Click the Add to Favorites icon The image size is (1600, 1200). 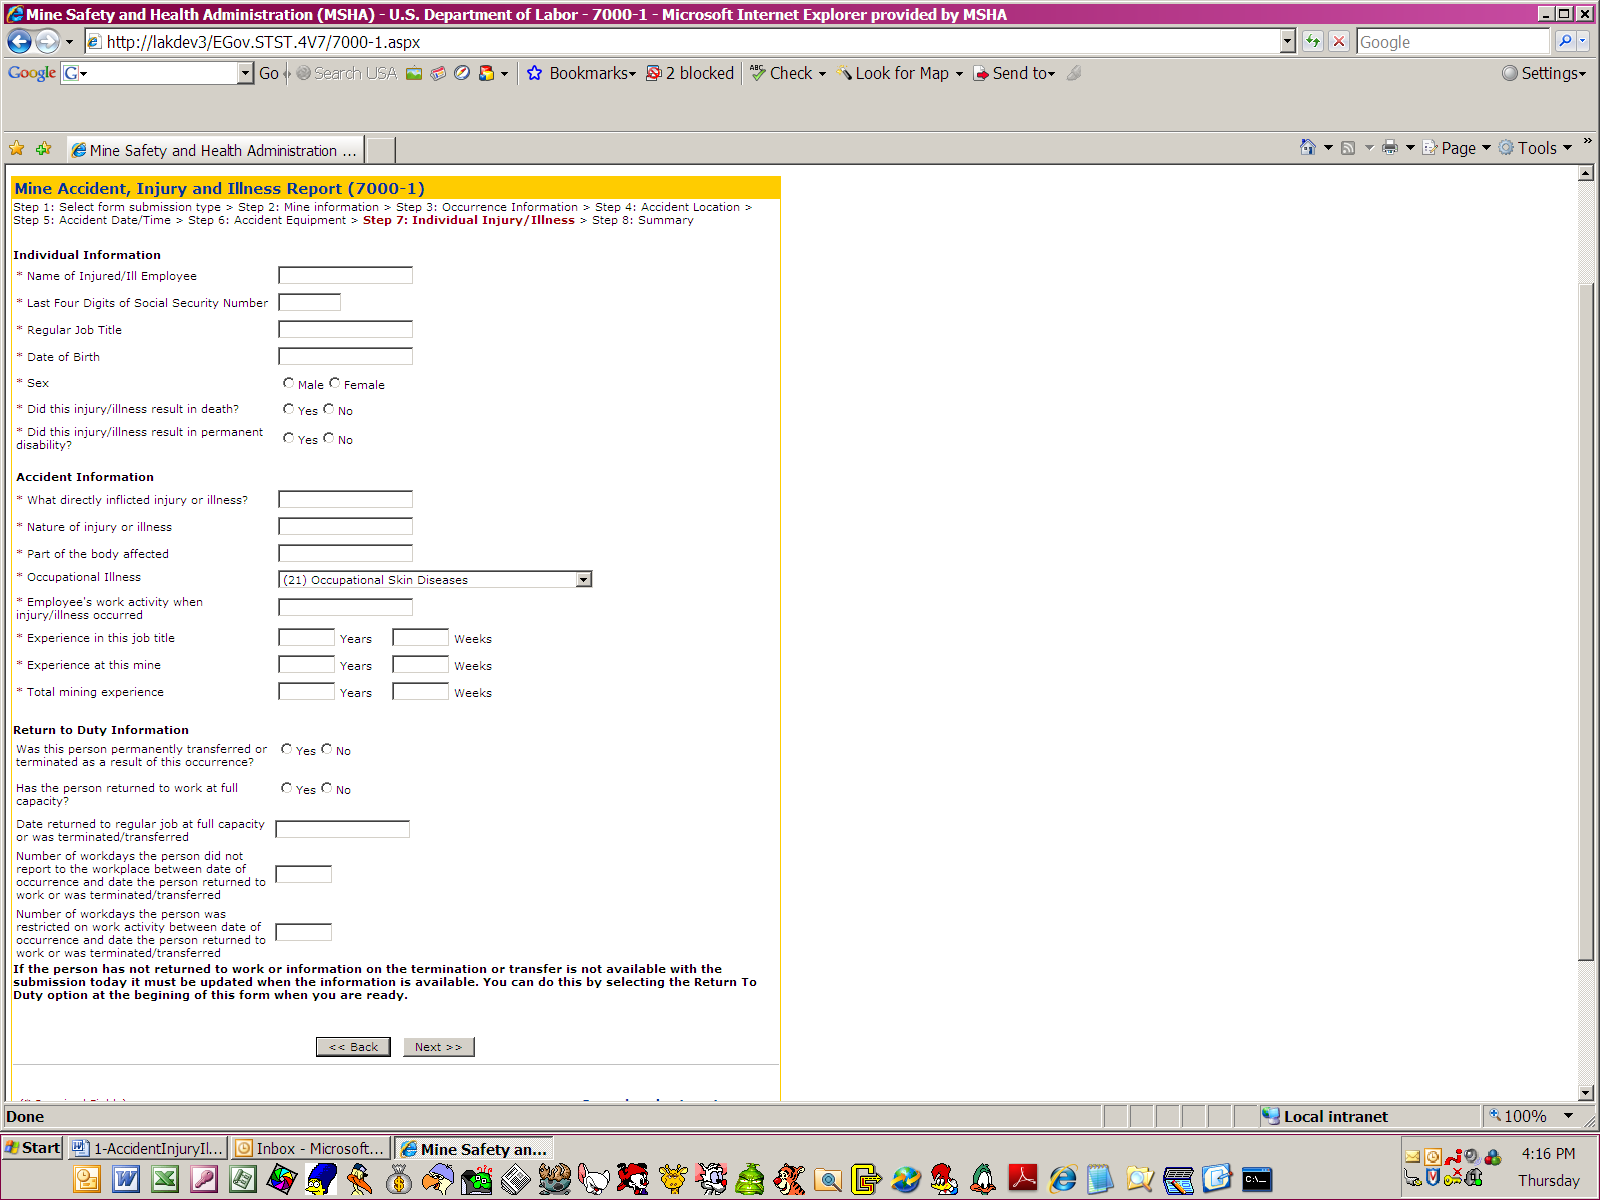point(43,149)
